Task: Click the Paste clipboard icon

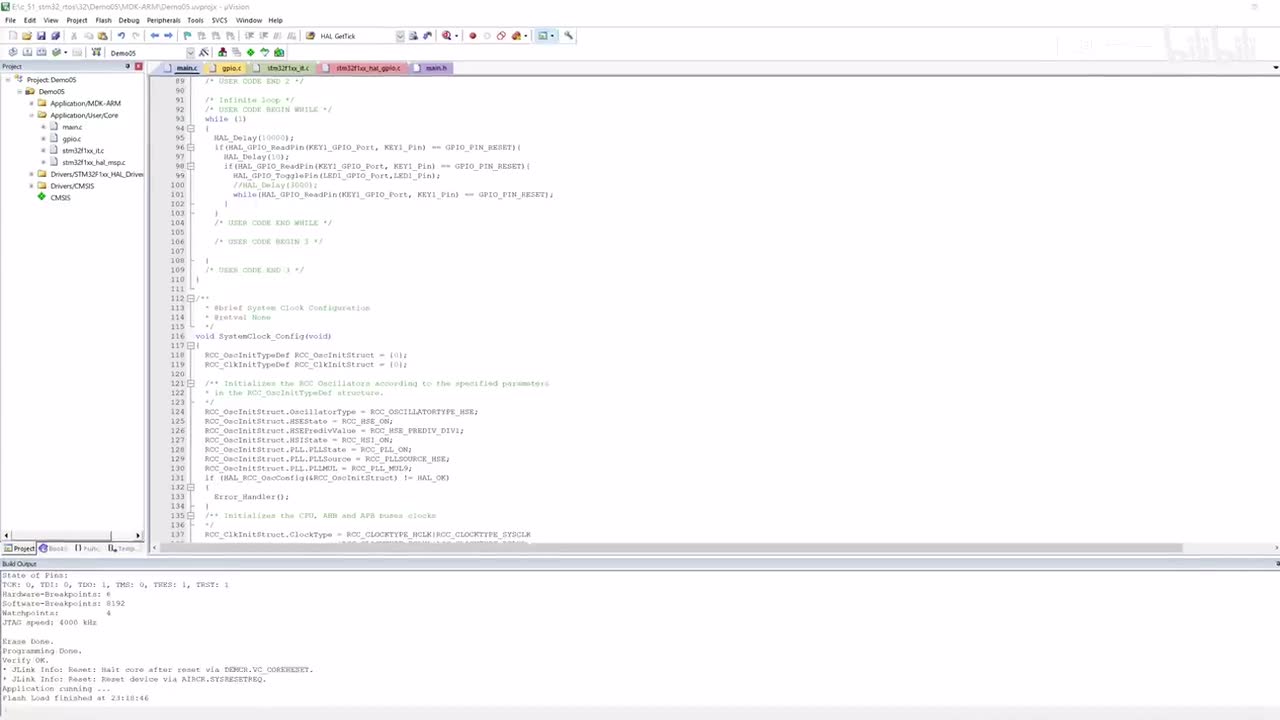Action: point(102,36)
